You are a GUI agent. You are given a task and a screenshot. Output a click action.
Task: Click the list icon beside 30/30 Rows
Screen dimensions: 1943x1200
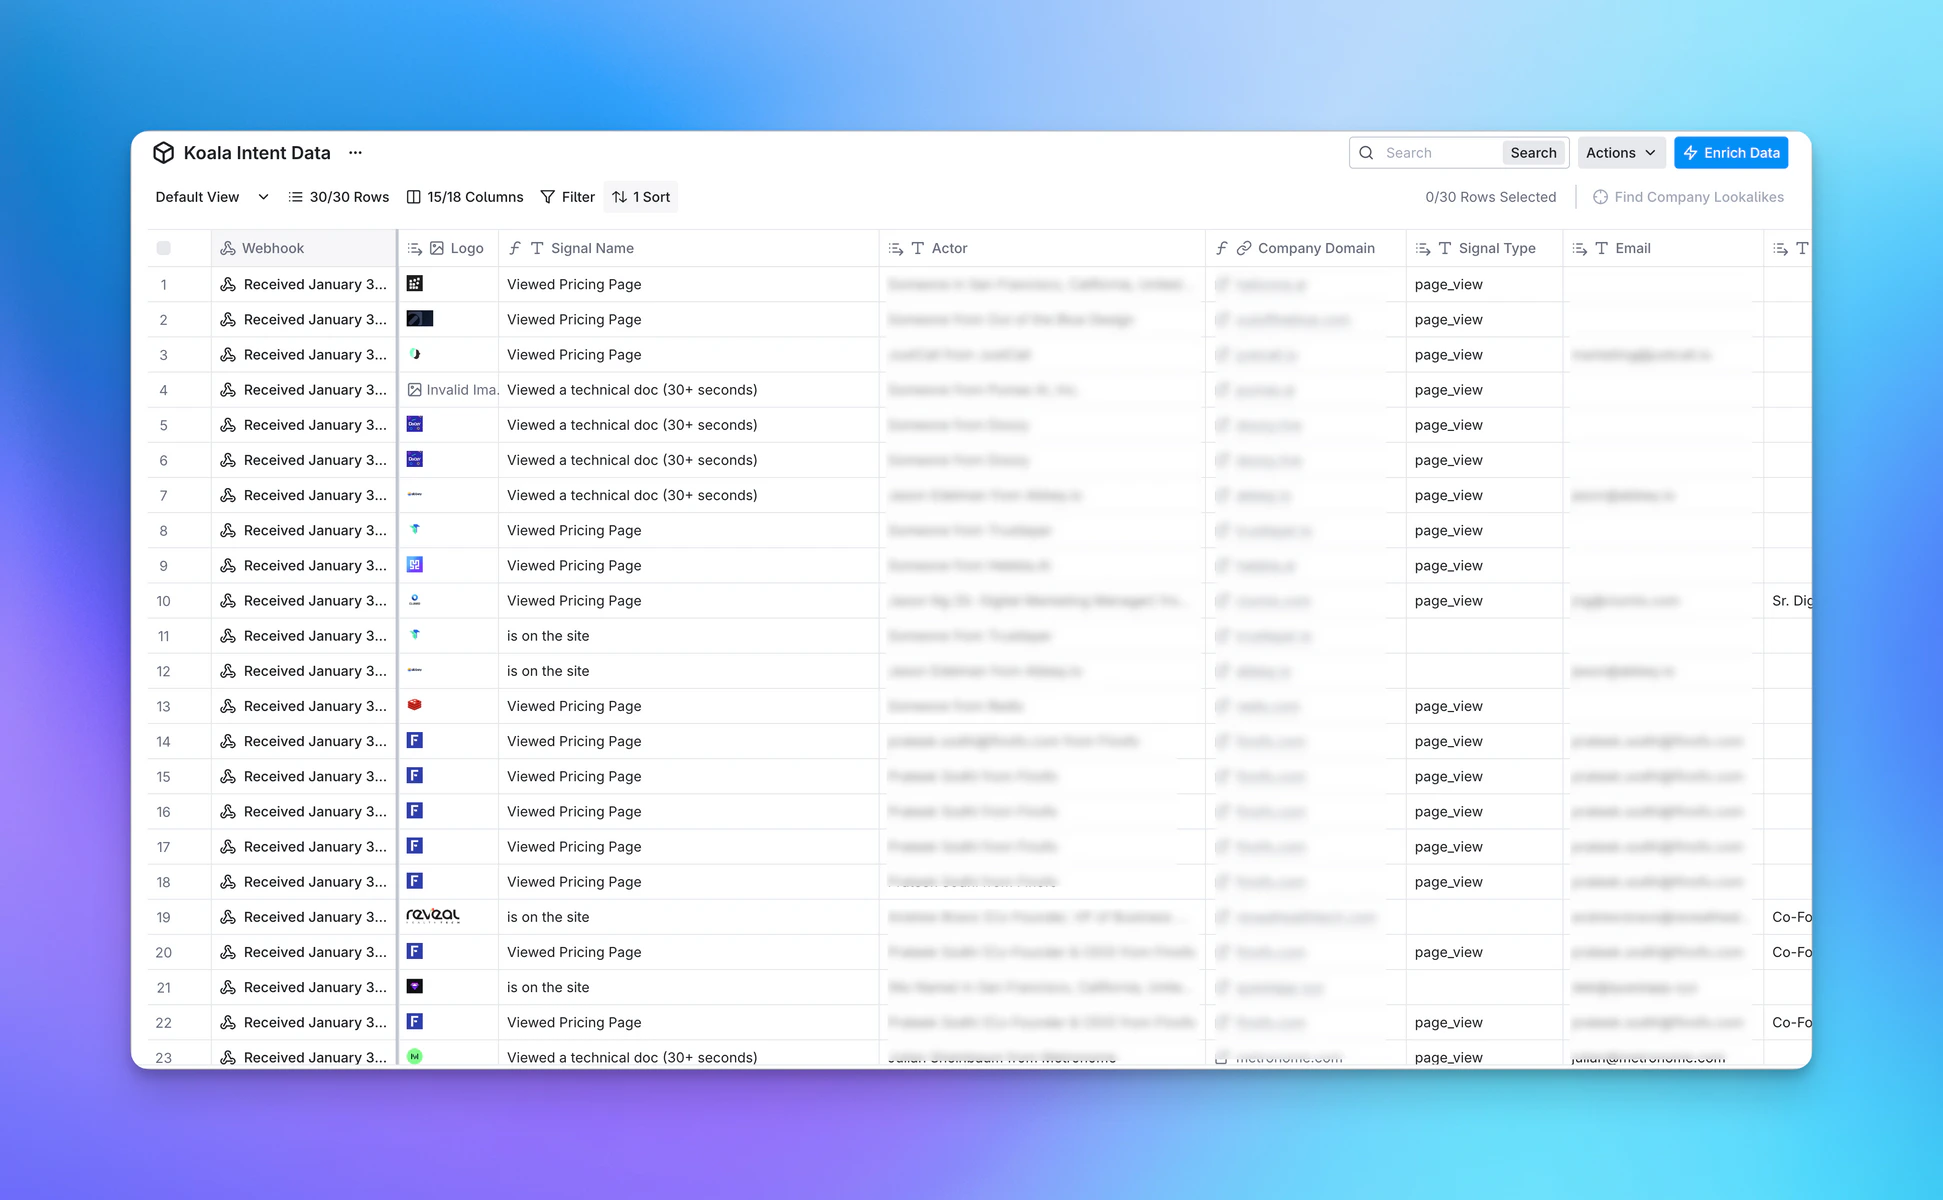(296, 197)
